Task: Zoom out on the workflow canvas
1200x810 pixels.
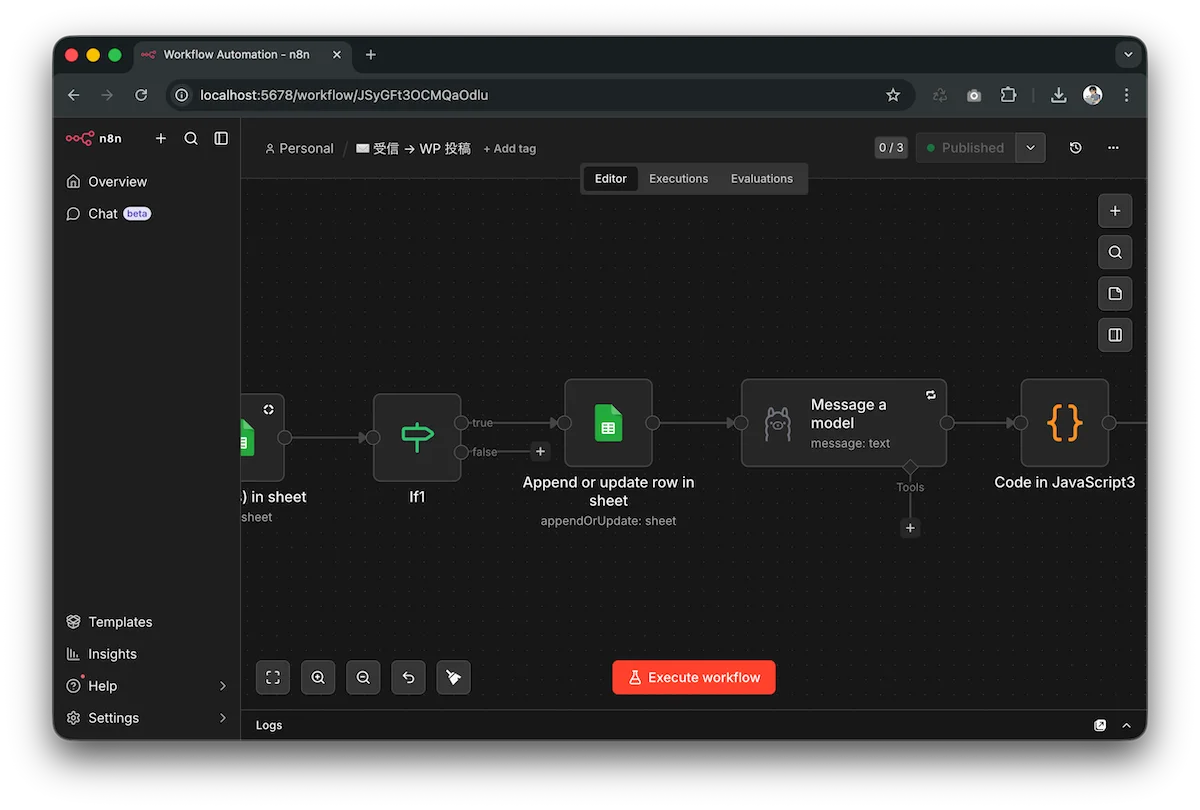Action: point(363,678)
